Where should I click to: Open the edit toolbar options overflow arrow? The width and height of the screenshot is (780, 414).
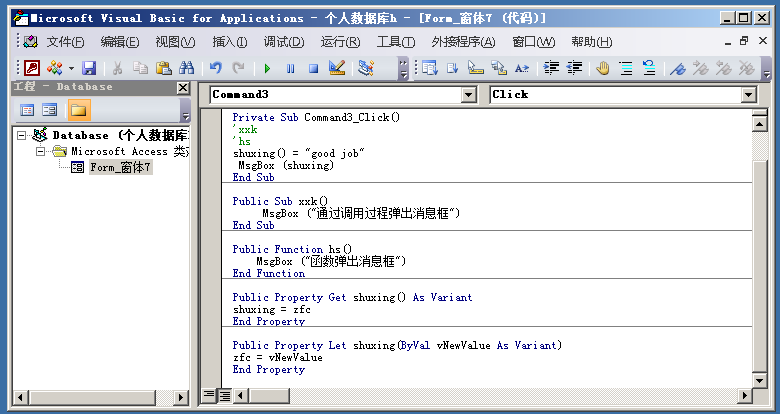[767, 69]
